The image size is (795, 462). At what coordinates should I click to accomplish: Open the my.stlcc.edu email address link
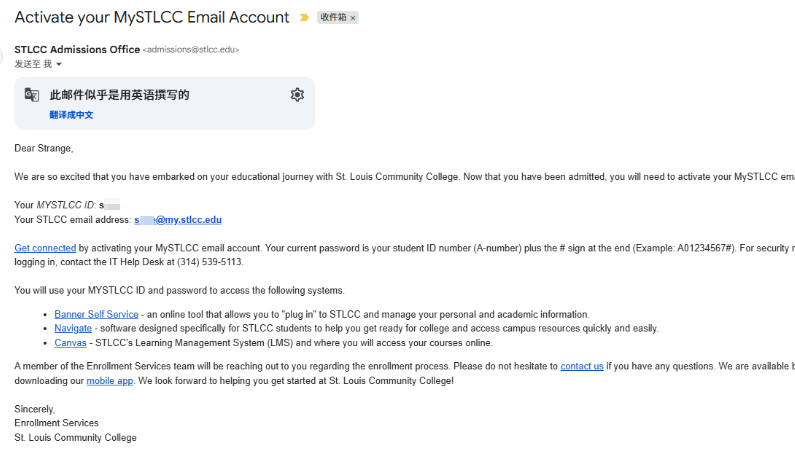tap(178, 219)
